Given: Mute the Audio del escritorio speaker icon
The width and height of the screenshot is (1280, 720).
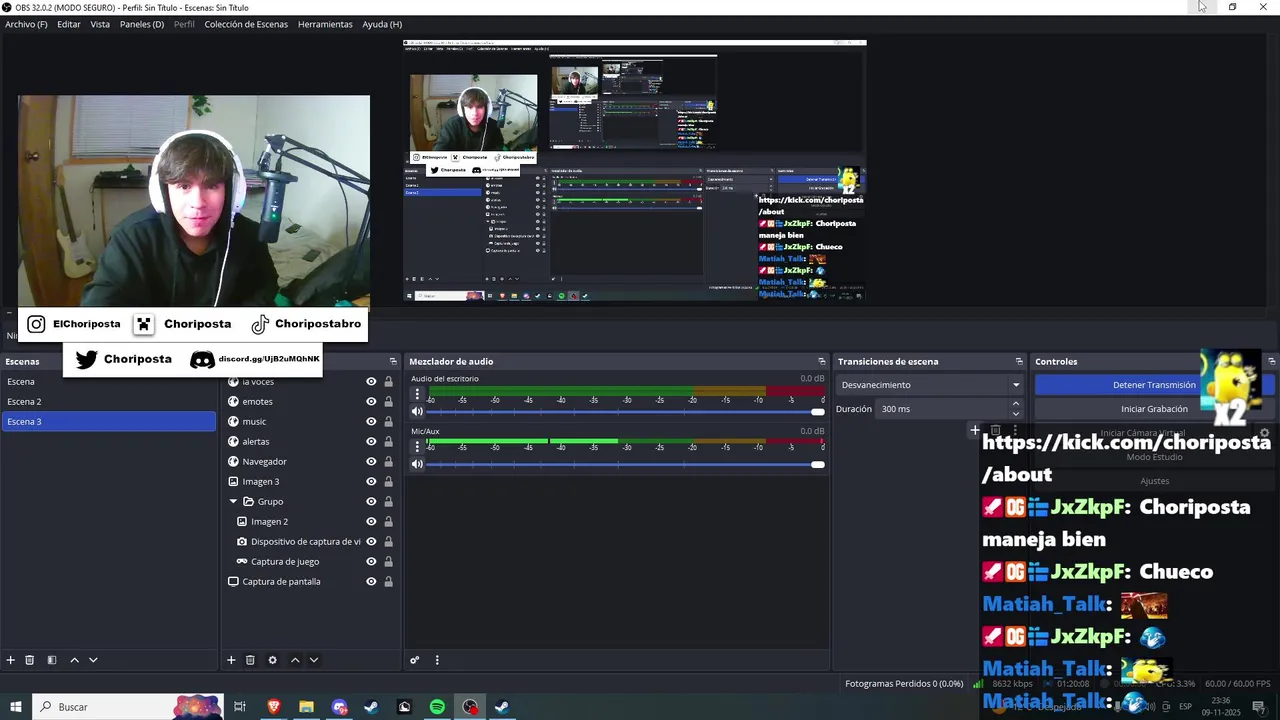Looking at the screenshot, I should click(417, 411).
